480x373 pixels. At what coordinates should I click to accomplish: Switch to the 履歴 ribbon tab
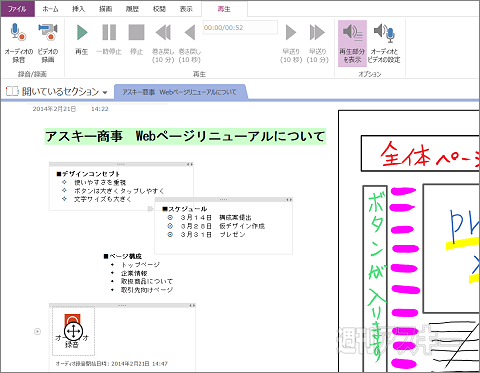pos(132,9)
